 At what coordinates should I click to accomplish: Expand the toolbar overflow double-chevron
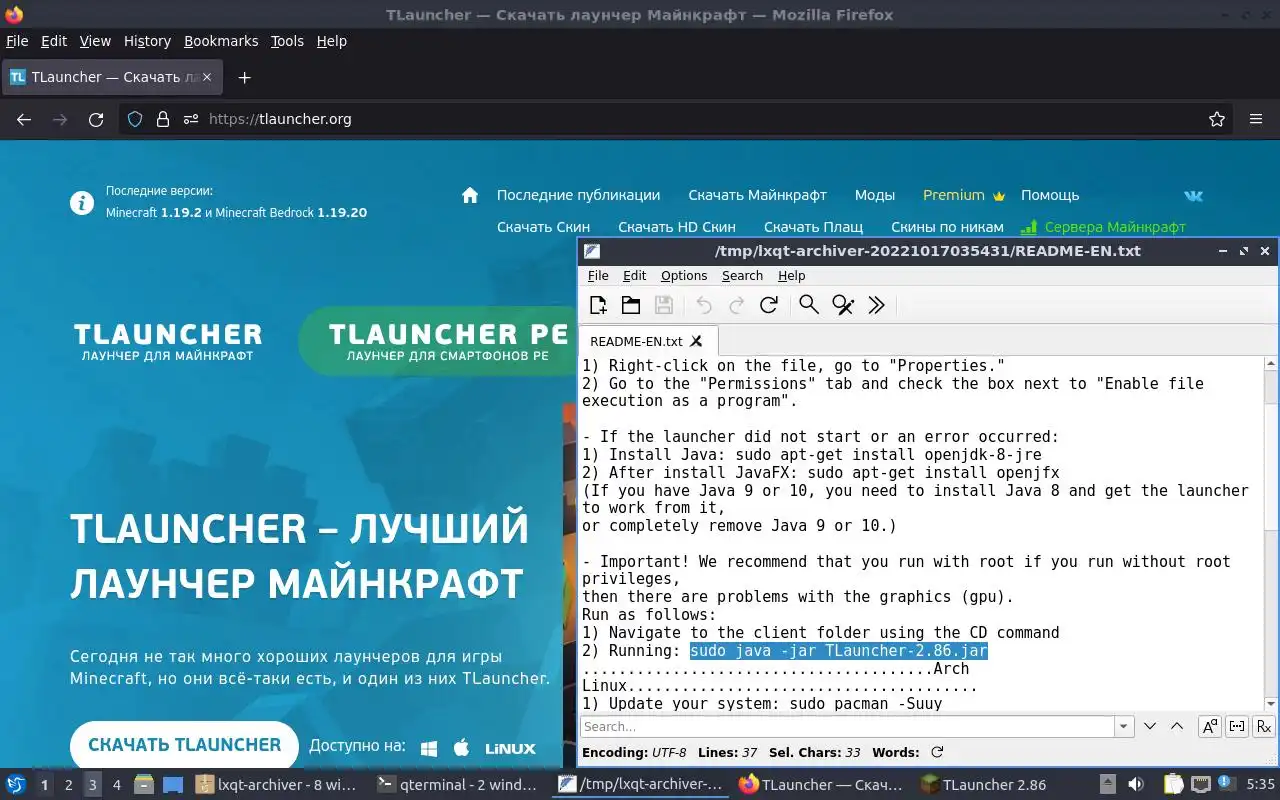click(876, 305)
